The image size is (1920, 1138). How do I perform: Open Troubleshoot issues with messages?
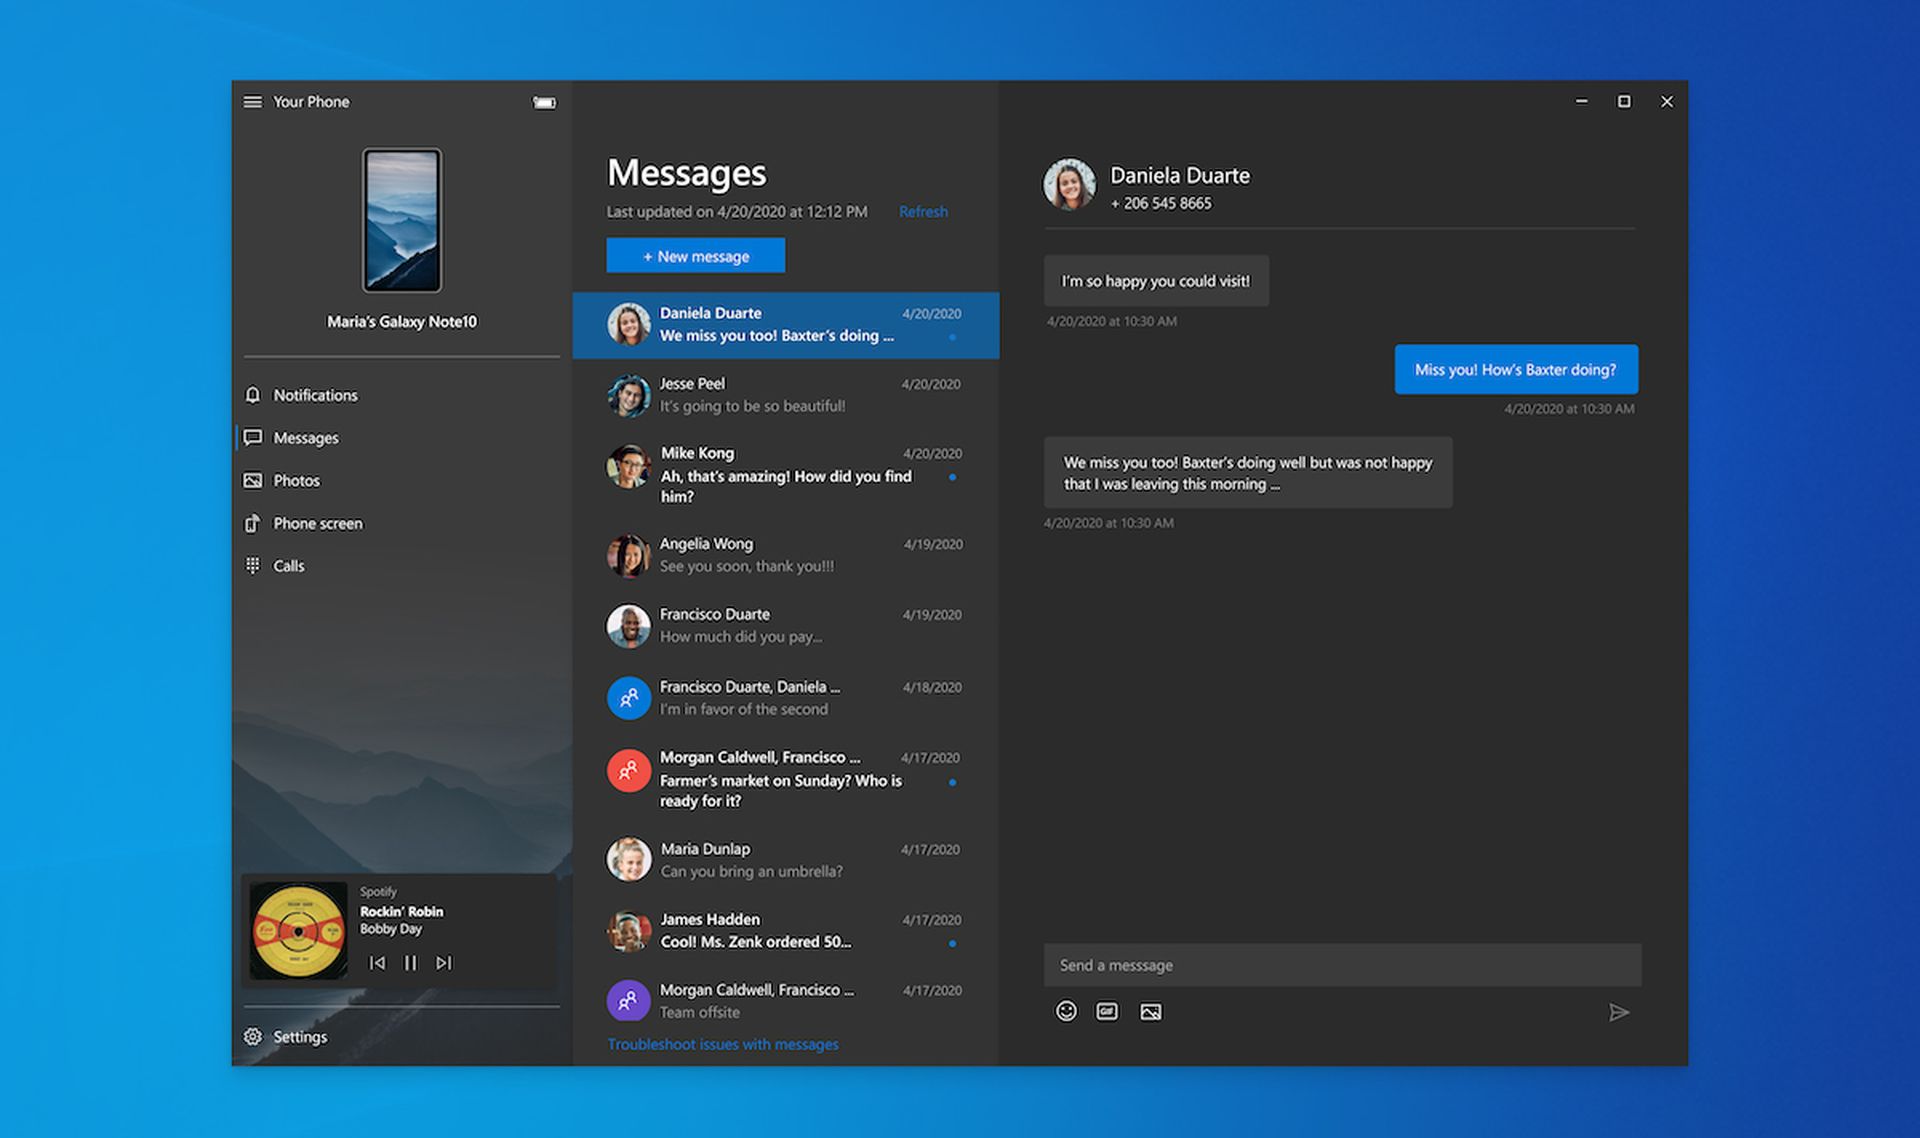(x=722, y=1043)
